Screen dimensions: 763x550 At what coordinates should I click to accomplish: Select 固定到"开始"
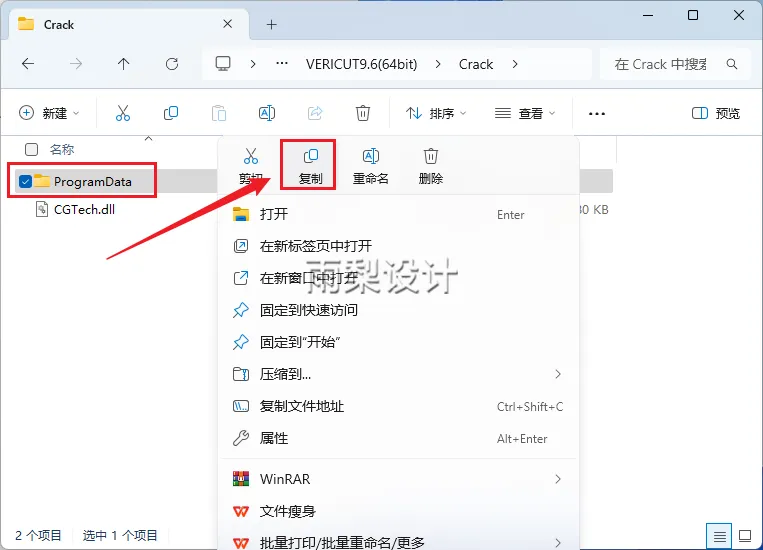(x=398, y=342)
